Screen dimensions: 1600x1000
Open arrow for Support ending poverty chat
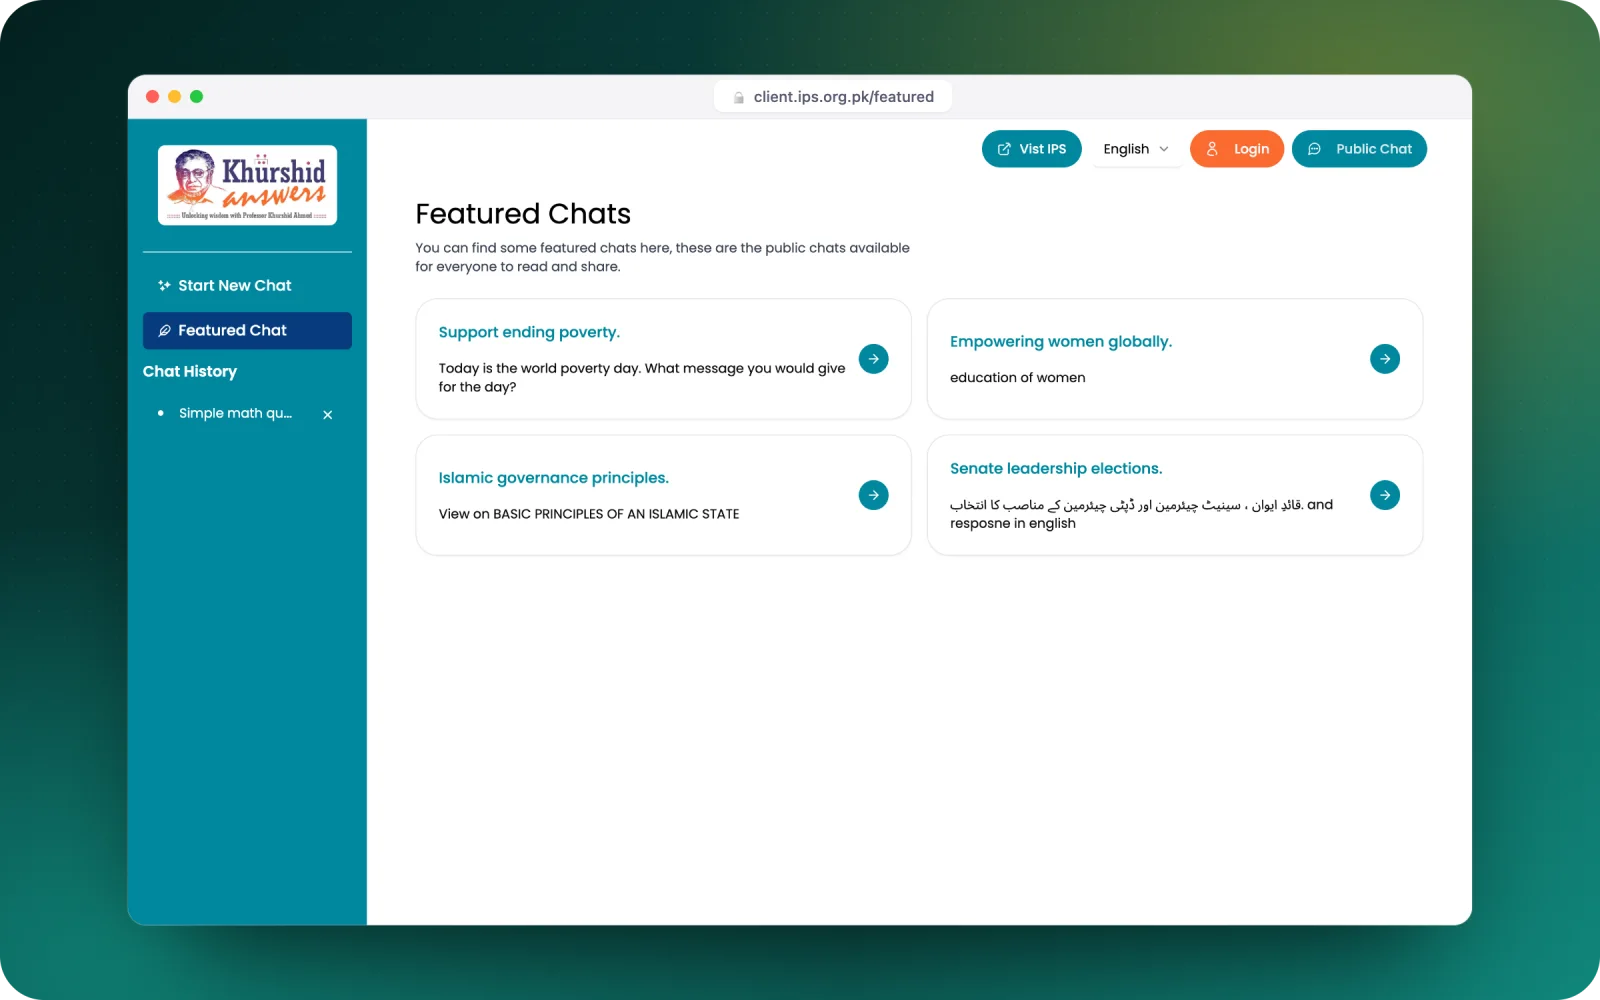[873, 359]
